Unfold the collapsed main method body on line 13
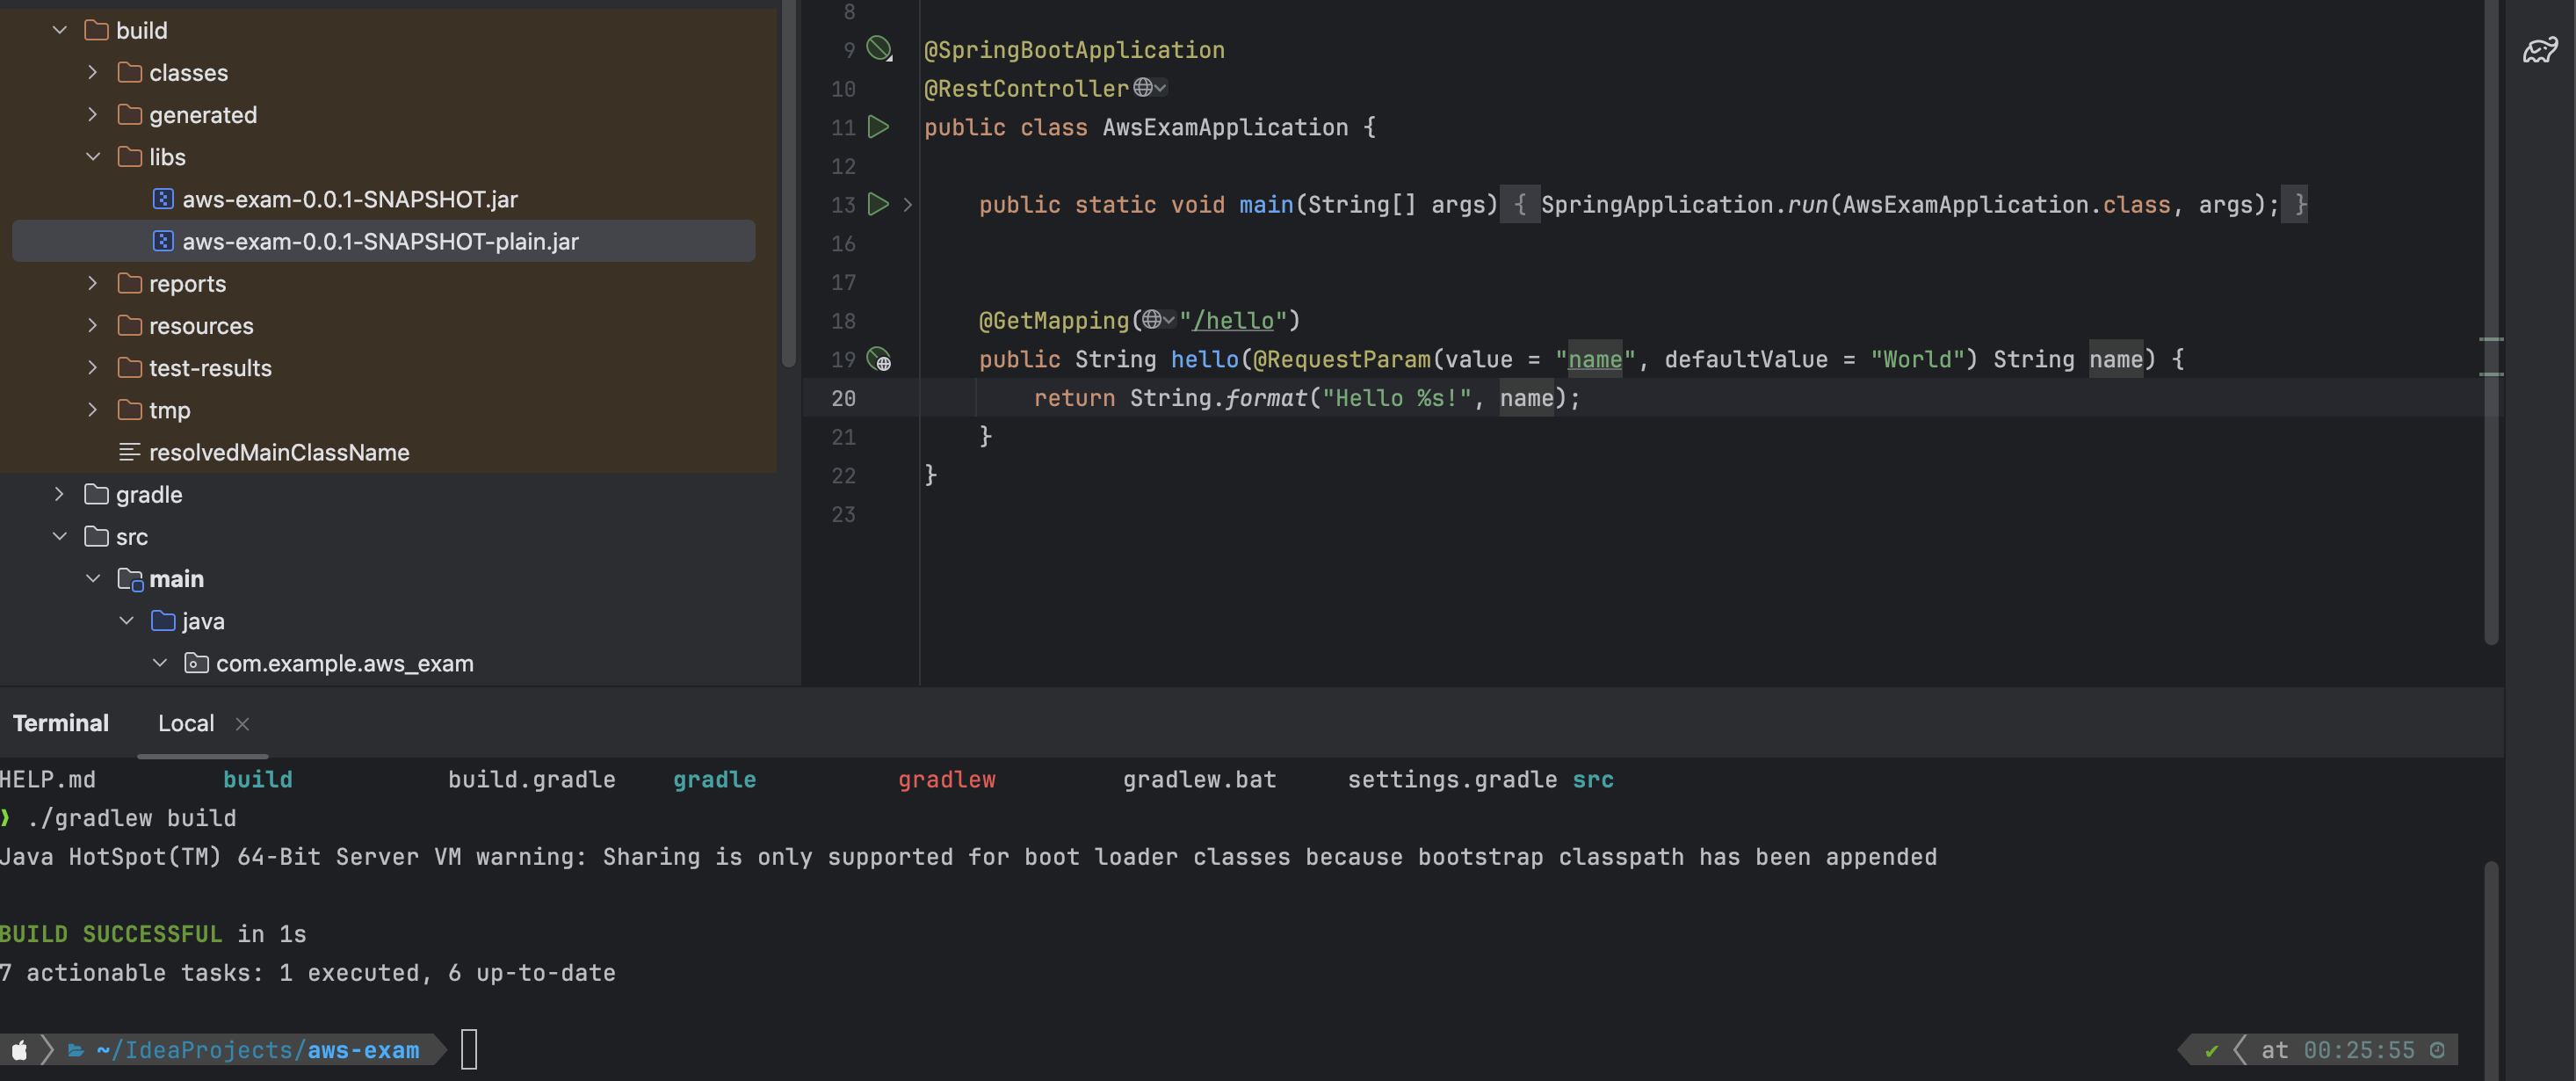This screenshot has height=1081, width=2576. 908,205
